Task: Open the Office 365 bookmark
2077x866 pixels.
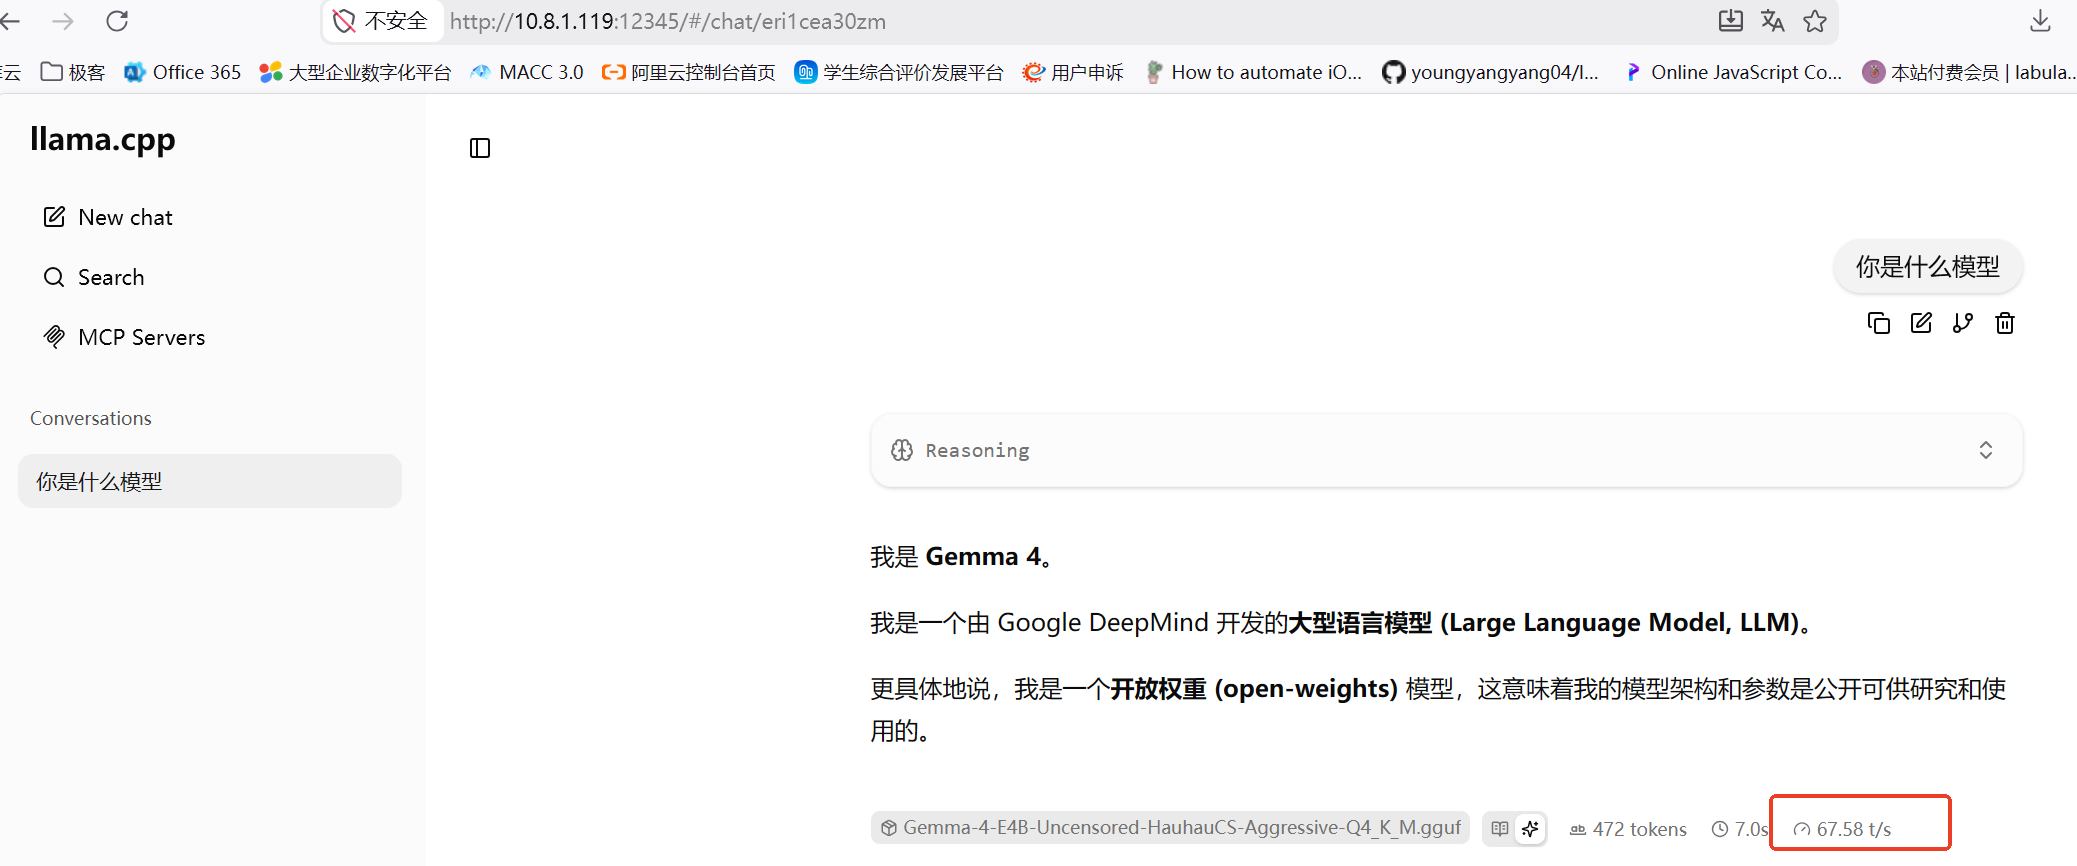Action: point(183,72)
